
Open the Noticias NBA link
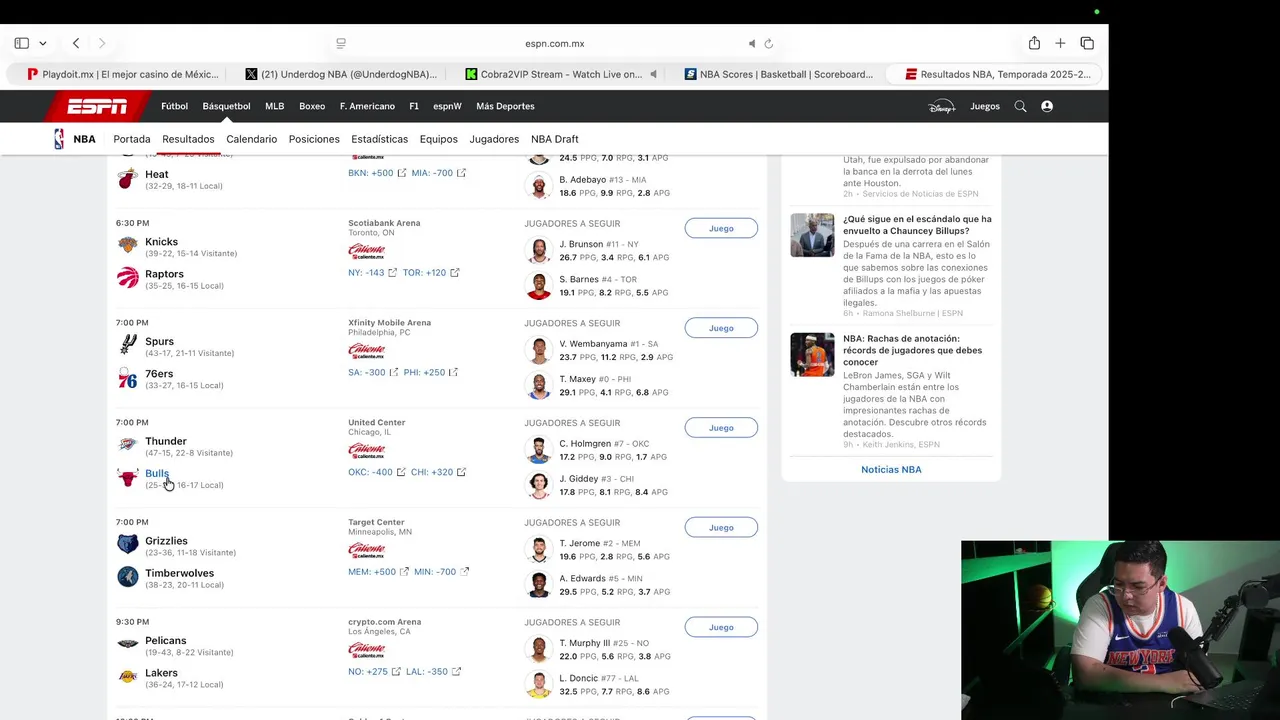click(x=891, y=469)
